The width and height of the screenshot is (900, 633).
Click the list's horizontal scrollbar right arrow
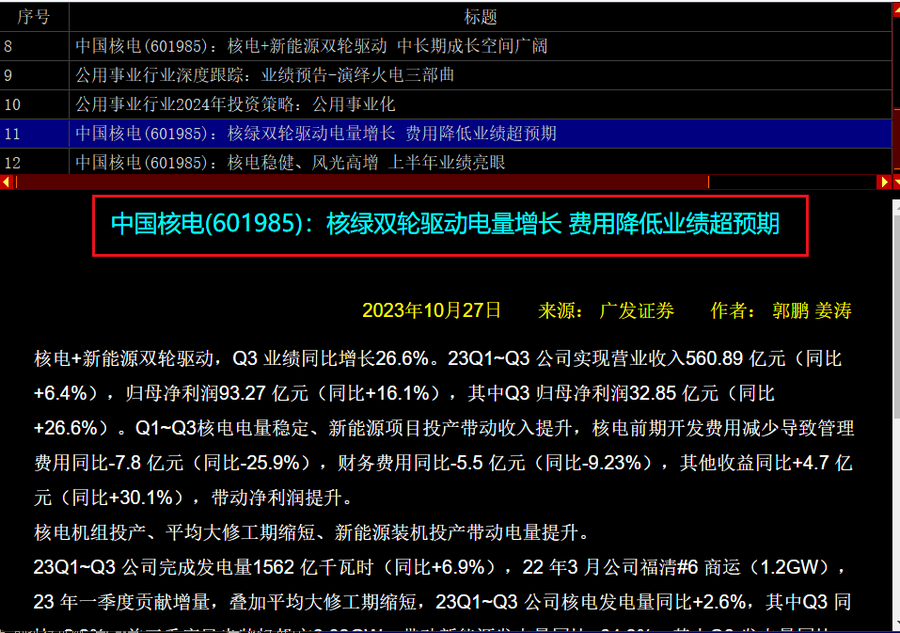(884, 182)
